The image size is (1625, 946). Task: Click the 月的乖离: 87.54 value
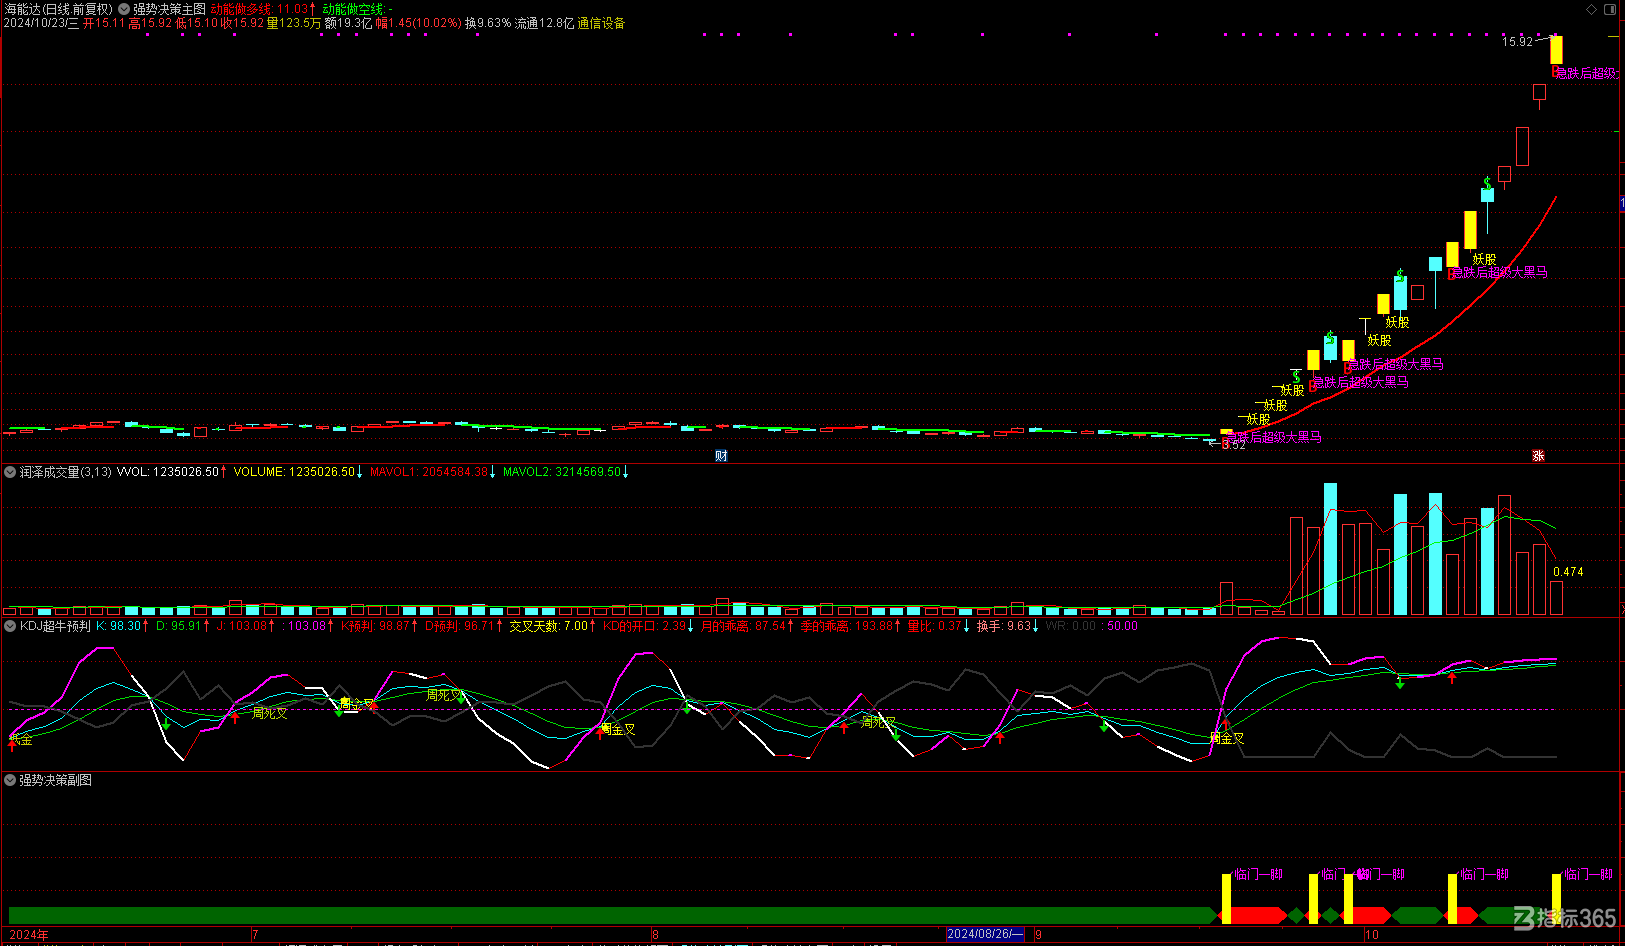point(747,626)
